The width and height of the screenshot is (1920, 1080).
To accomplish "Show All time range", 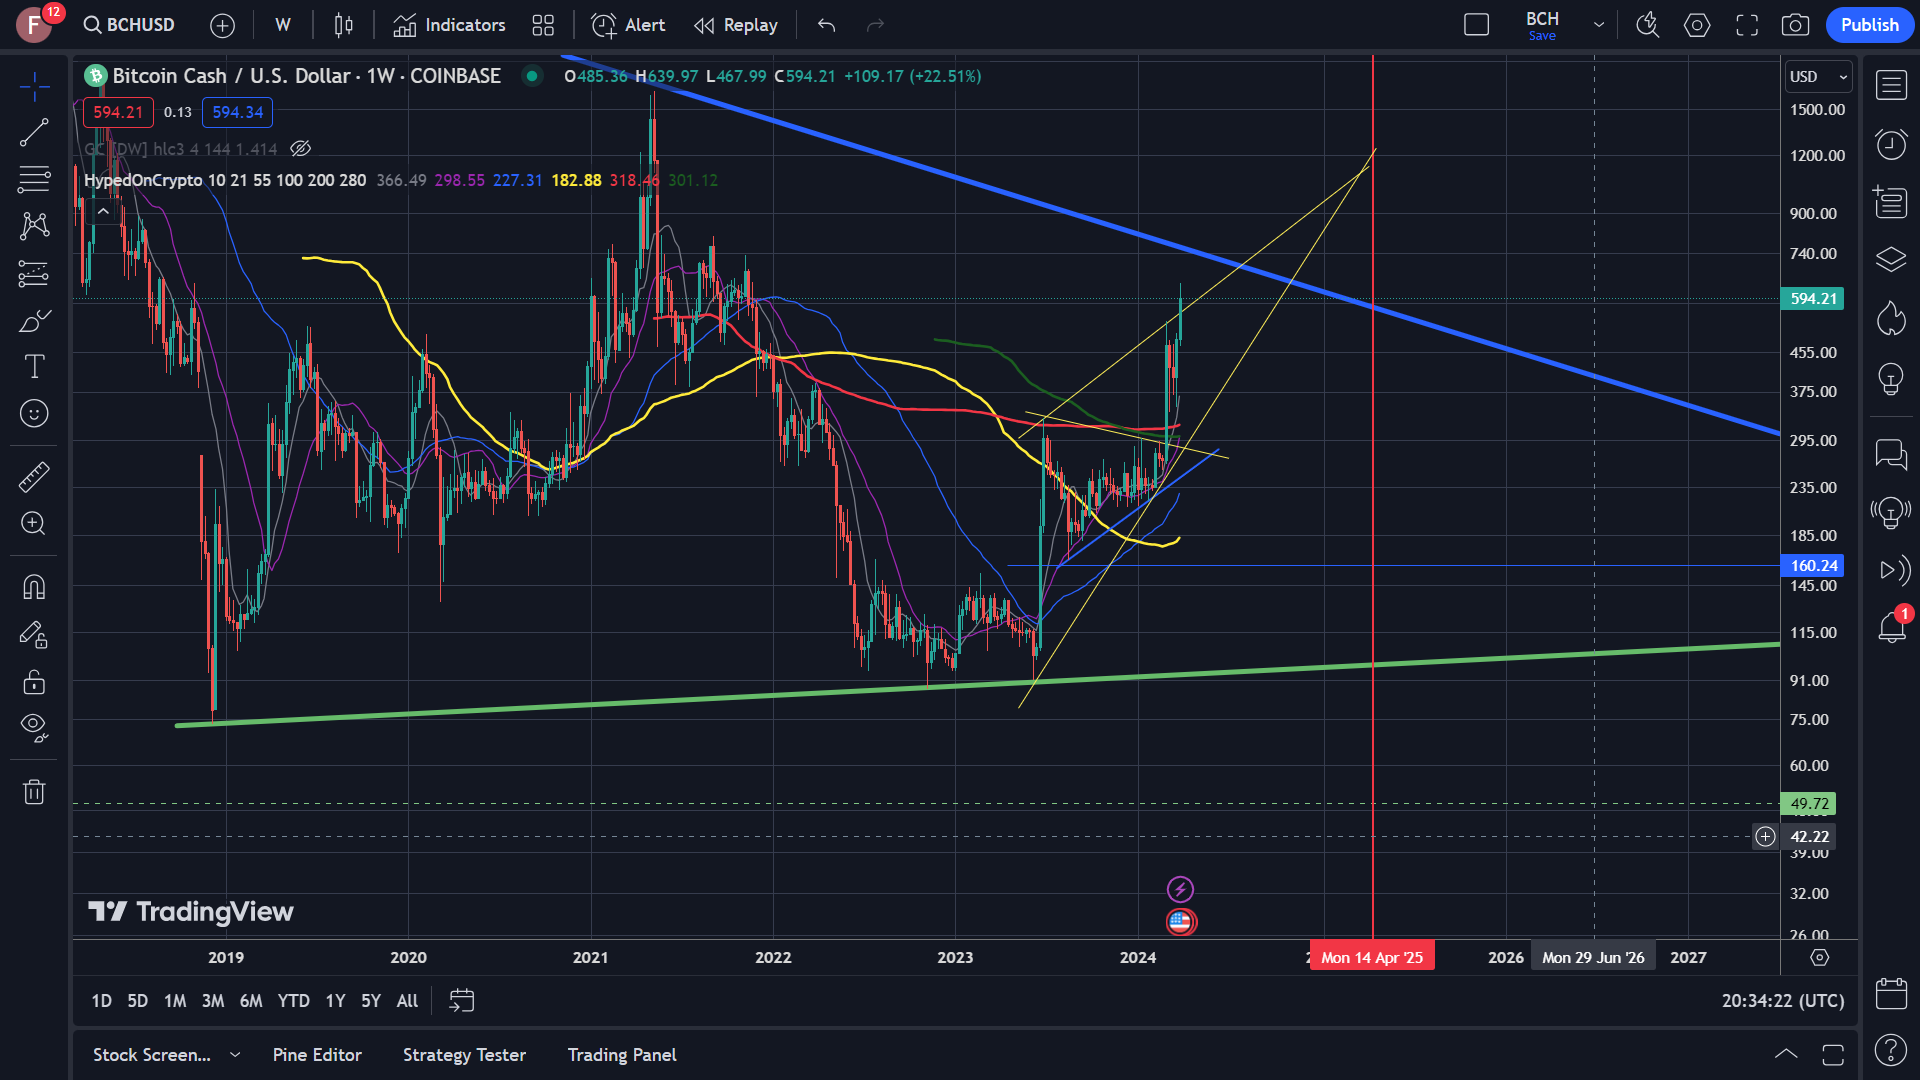I will tap(407, 1000).
